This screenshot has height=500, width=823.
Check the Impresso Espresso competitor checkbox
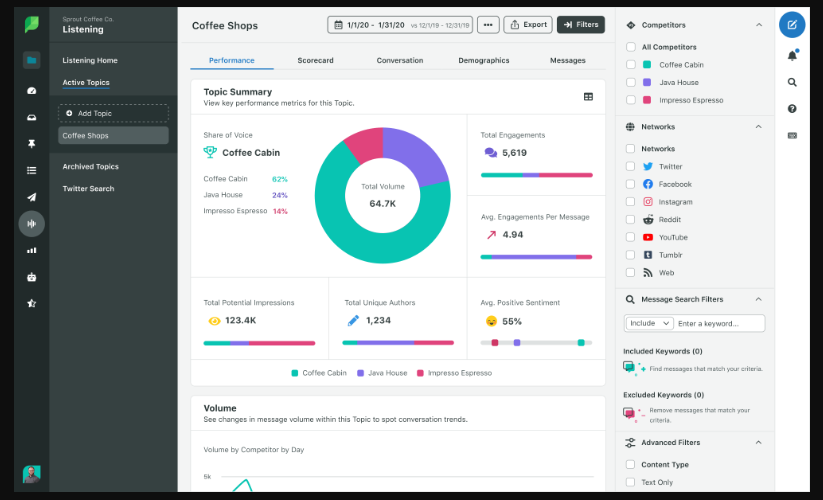[x=631, y=100]
